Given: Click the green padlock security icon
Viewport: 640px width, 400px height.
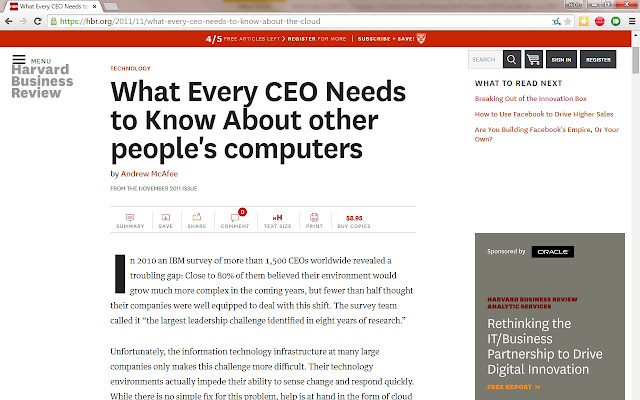Looking at the screenshot, I should 54,21.
